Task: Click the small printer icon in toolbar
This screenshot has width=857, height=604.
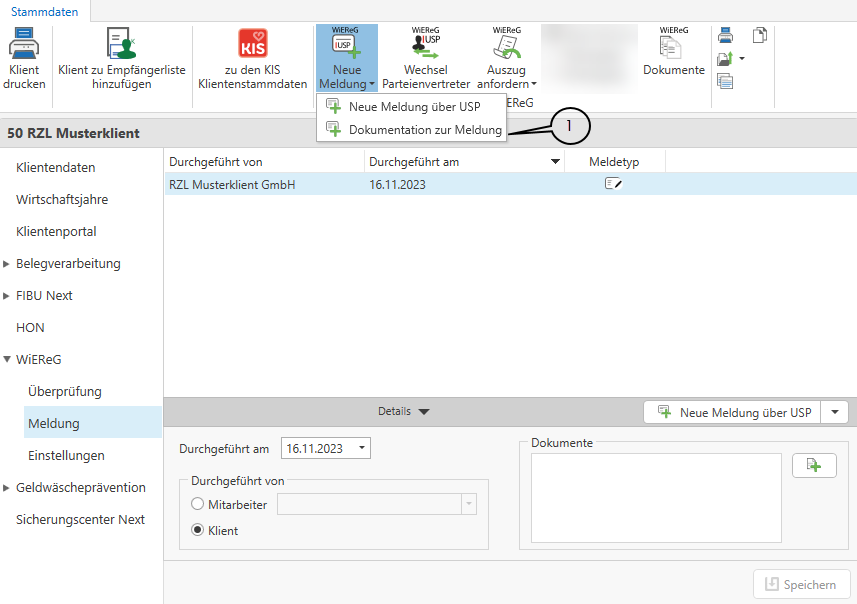Action: [725, 36]
